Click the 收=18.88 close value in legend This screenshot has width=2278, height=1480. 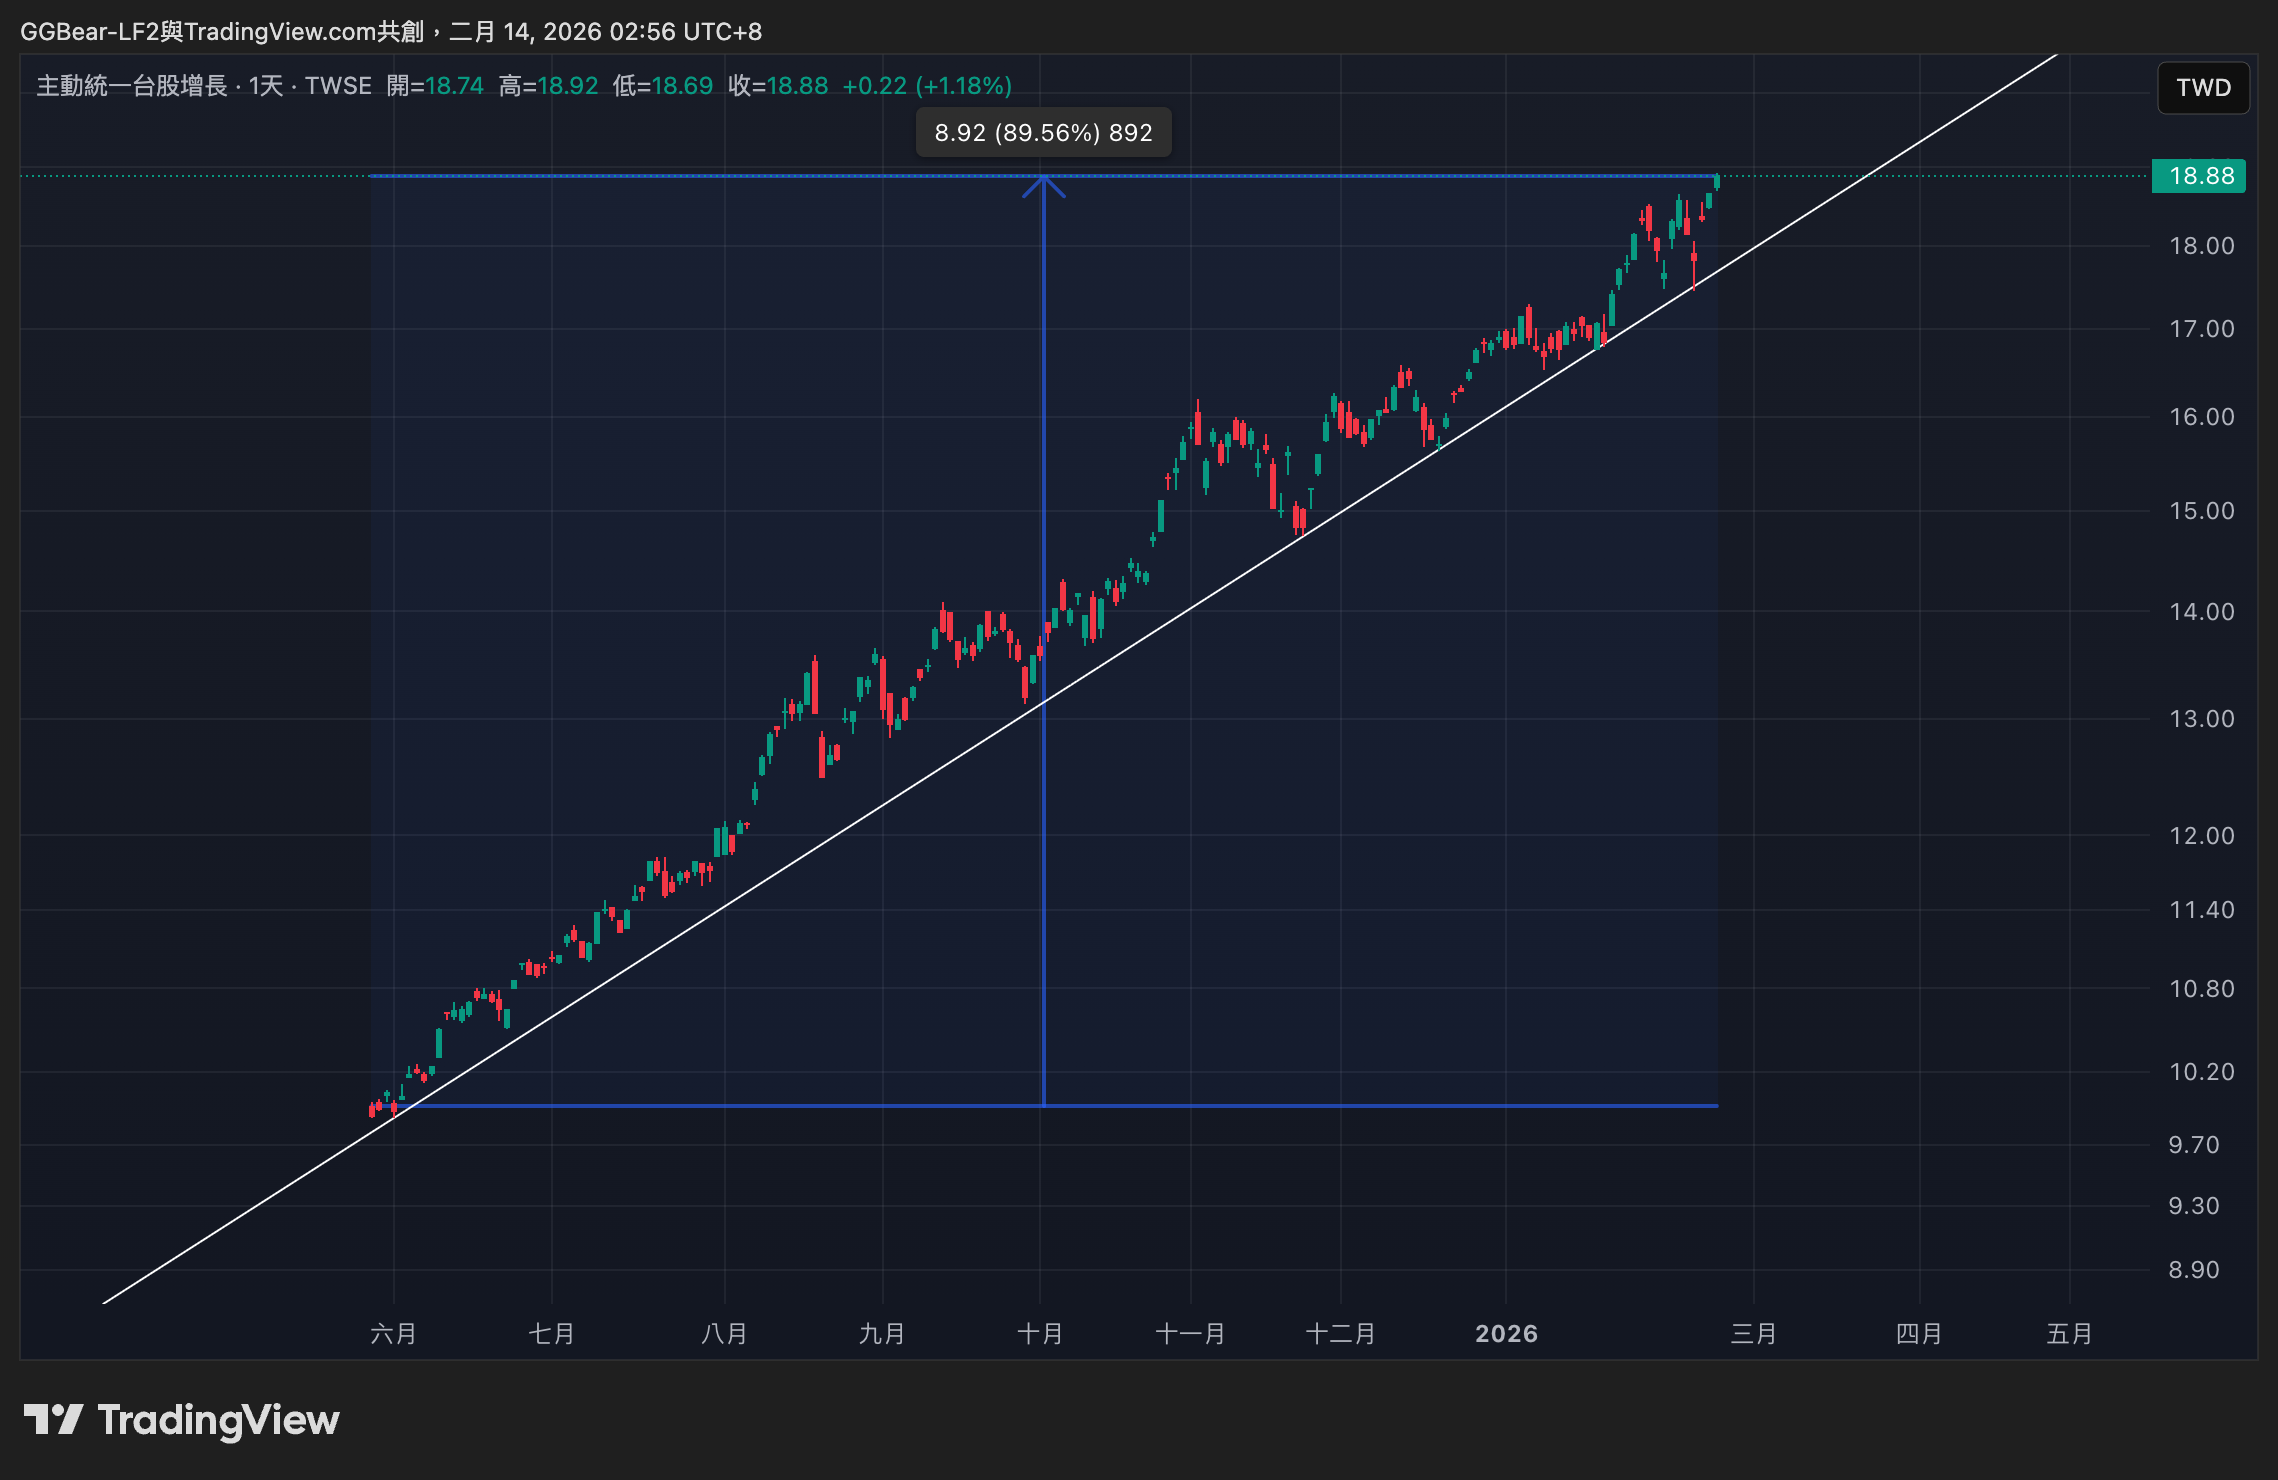pyautogui.click(x=778, y=86)
